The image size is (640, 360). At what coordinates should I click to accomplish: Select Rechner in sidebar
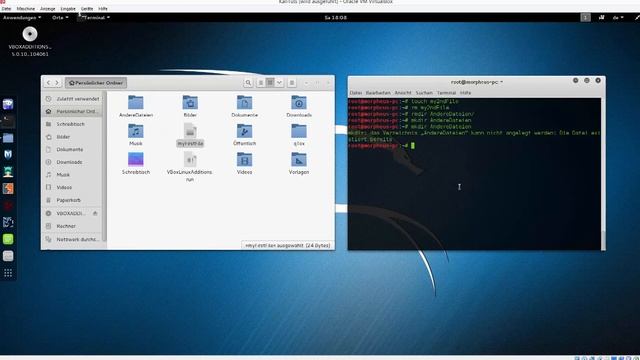73,226
